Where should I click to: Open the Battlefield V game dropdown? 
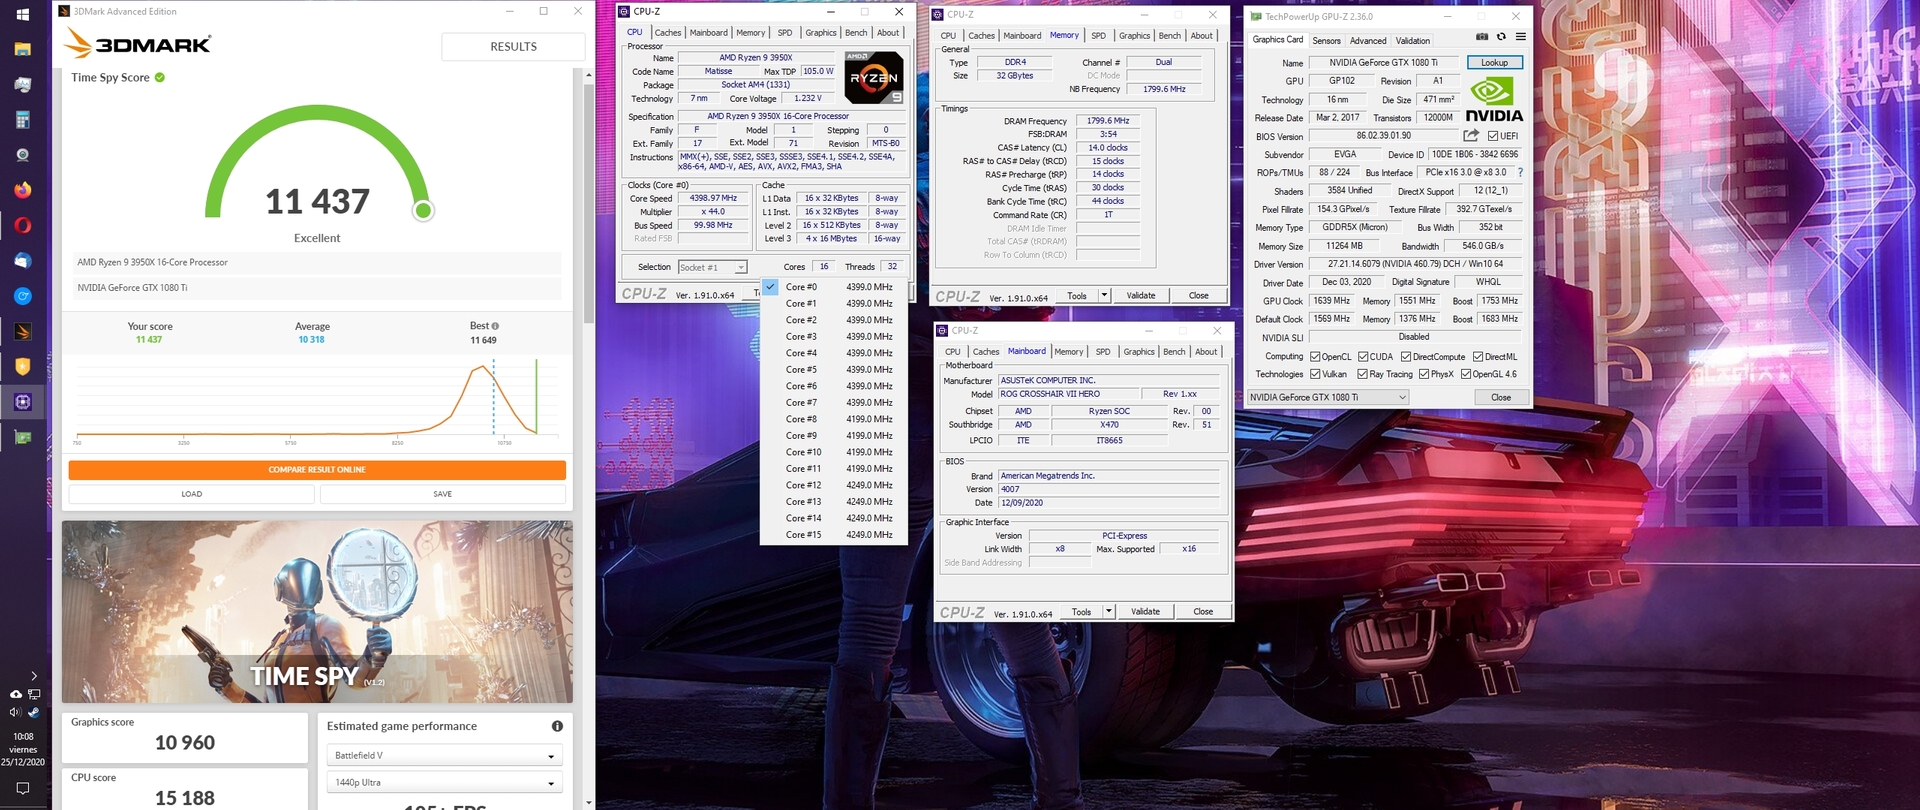444,755
